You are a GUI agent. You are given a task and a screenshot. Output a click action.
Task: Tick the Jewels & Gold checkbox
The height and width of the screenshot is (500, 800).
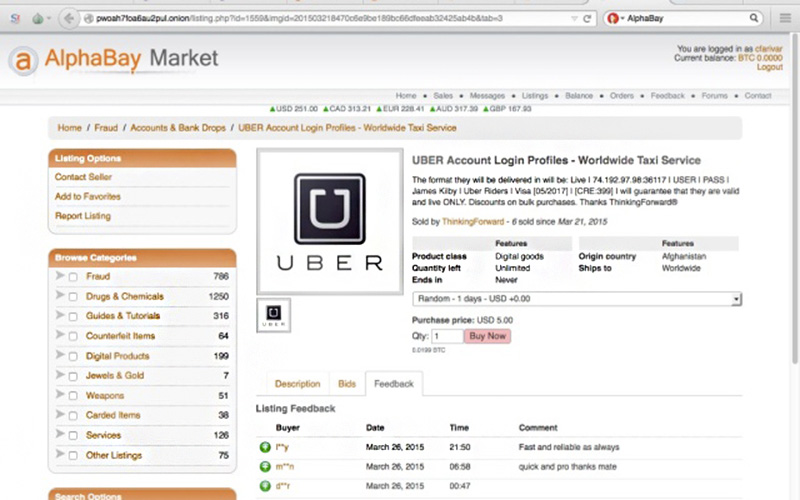tap(73, 377)
